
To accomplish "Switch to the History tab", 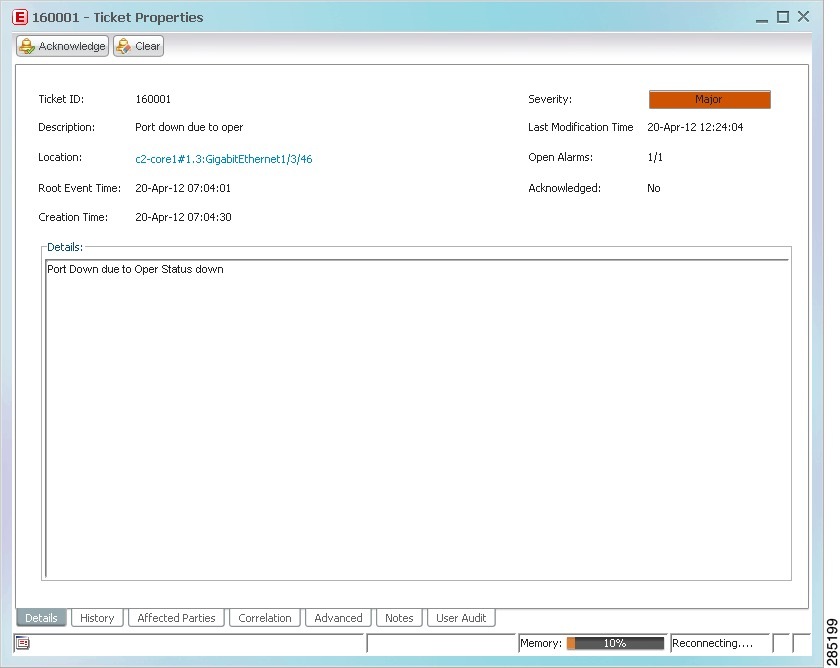I will pyautogui.click(x=97, y=618).
